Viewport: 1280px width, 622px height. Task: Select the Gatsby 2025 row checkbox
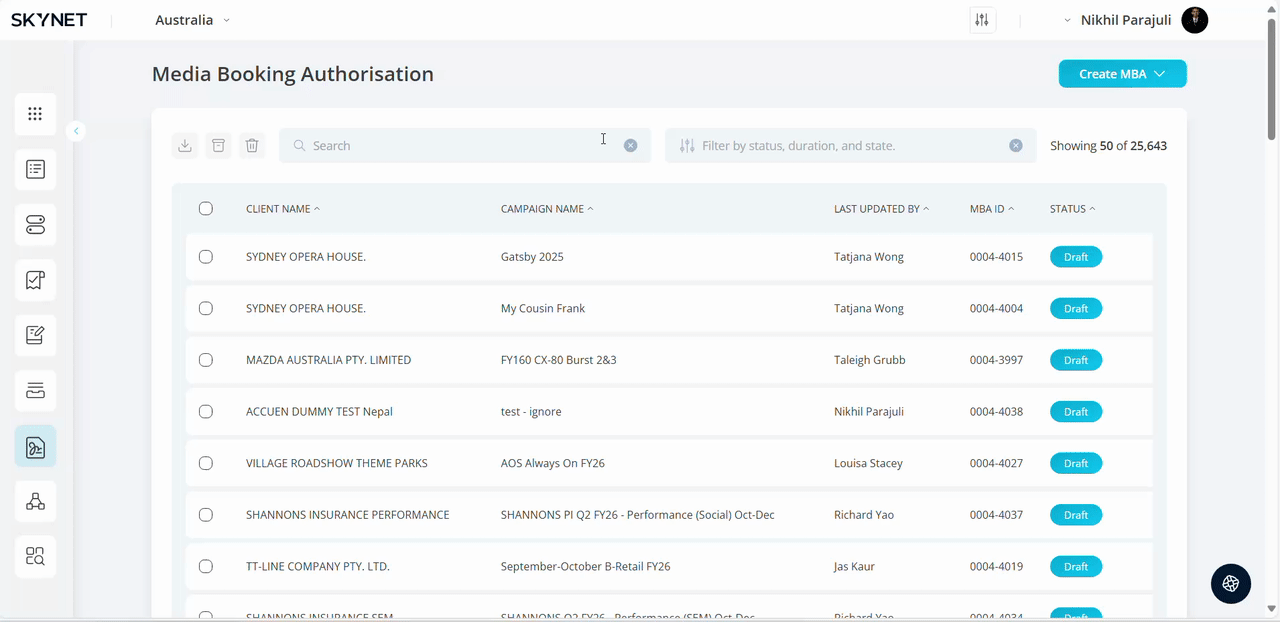click(x=206, y=257)
